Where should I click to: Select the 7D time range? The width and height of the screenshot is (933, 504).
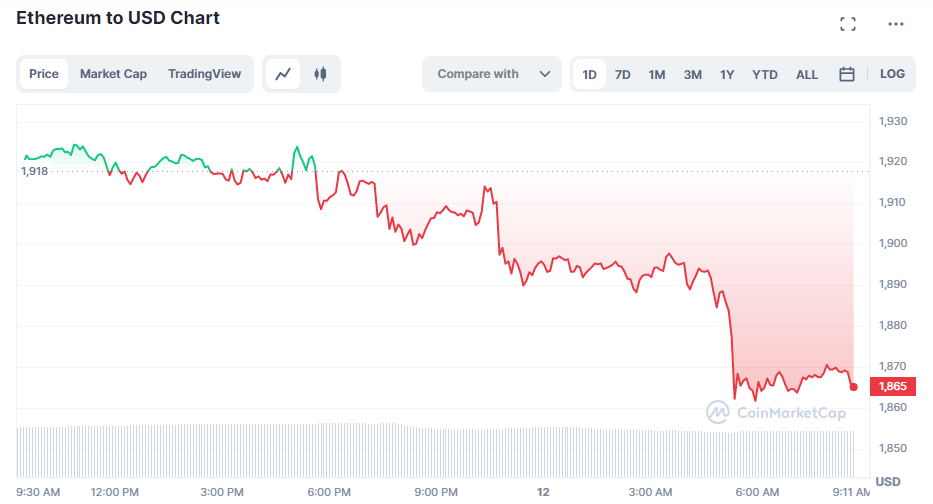[622, 74]
